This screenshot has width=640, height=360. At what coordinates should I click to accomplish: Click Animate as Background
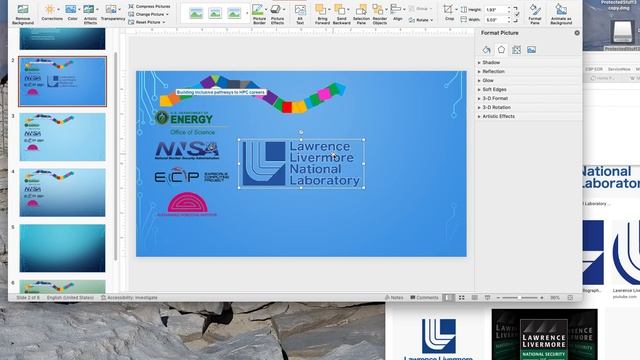pyautogui.click(x=561, y=14)
